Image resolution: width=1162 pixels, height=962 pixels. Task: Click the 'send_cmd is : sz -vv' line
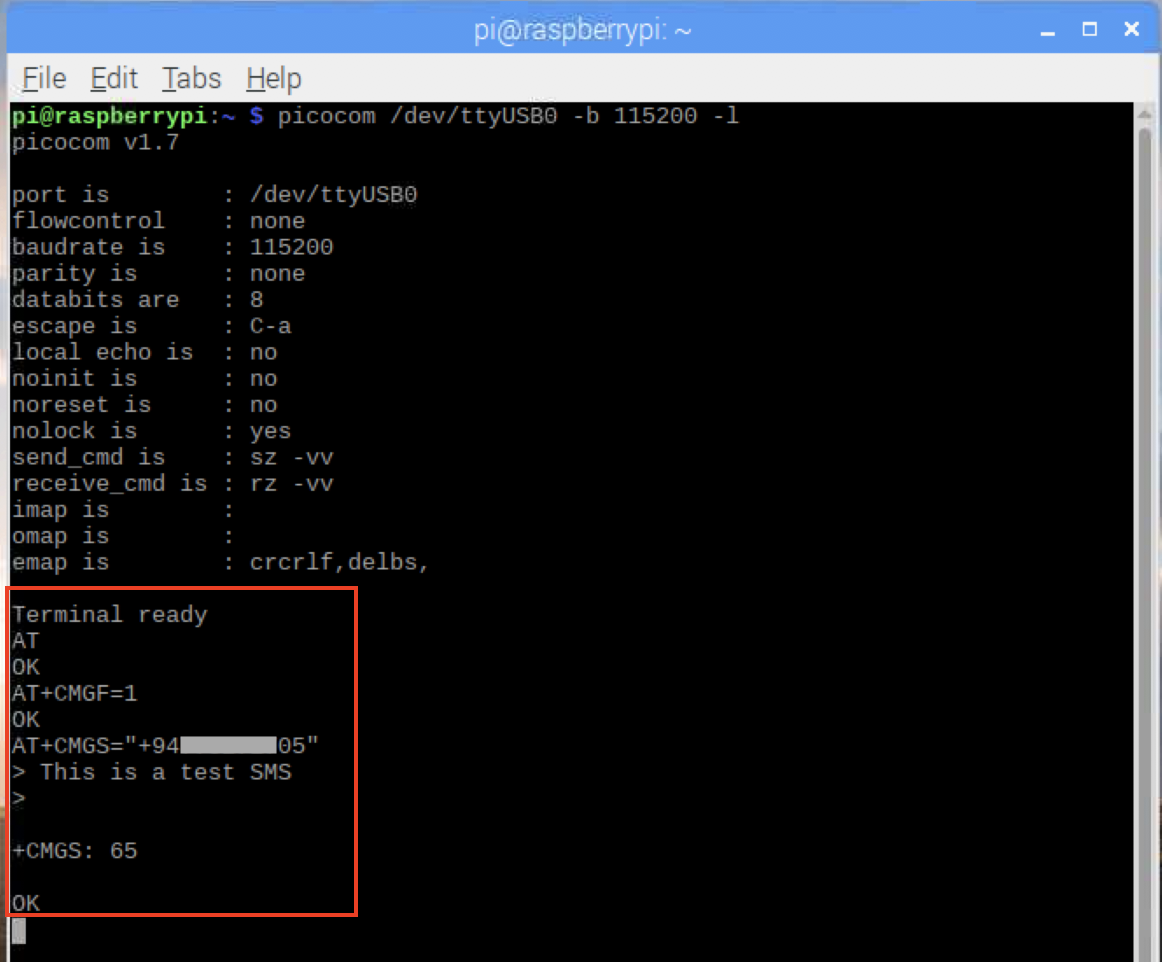pyautogui.click(x=173, y=457)
